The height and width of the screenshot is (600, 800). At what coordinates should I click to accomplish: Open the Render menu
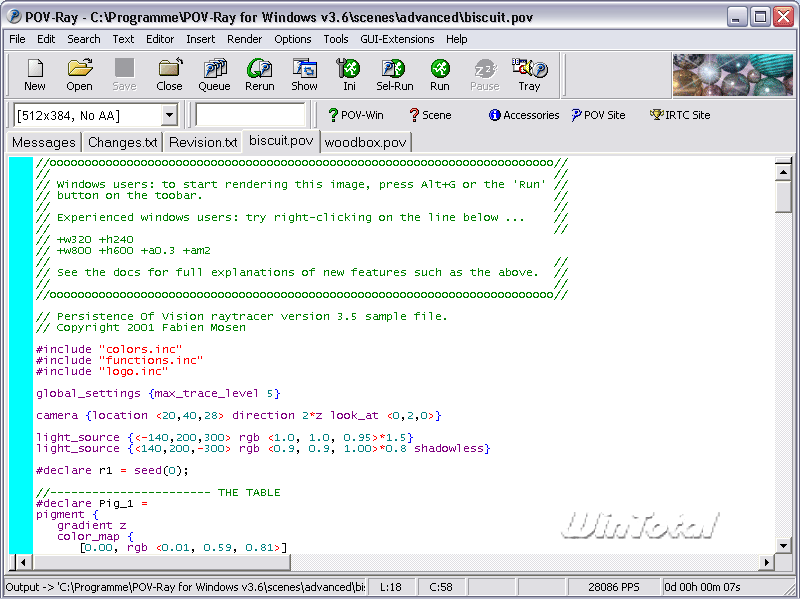[x=244, y=39]
